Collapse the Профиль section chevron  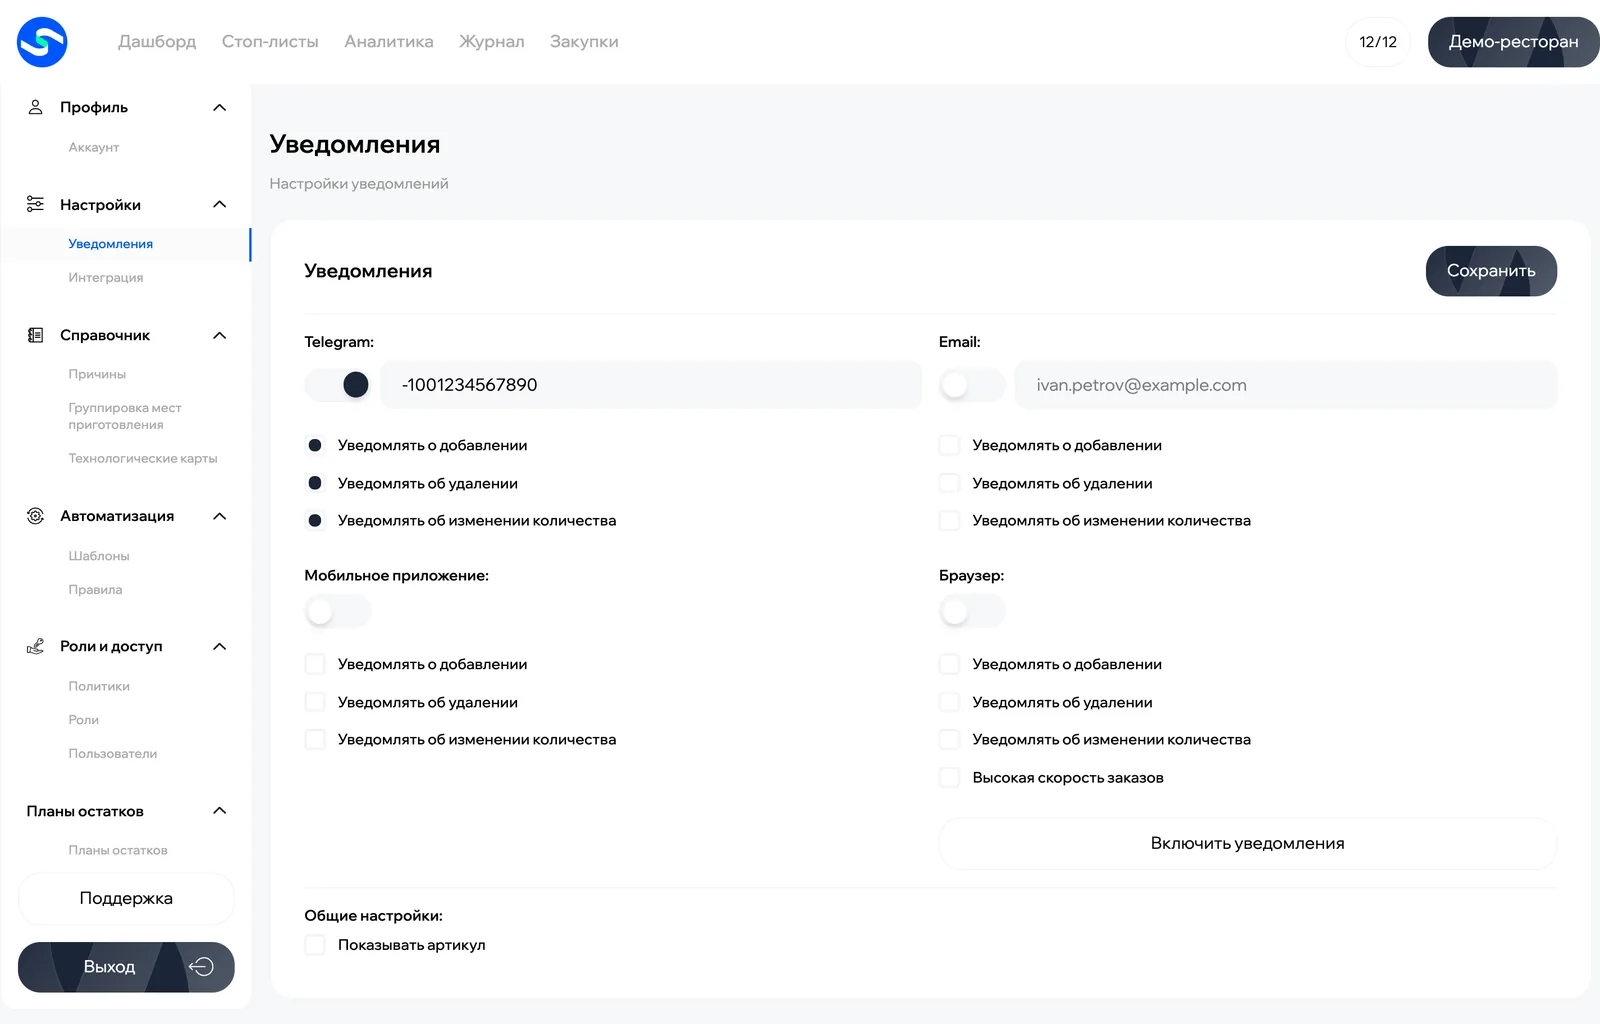(220, 107)
